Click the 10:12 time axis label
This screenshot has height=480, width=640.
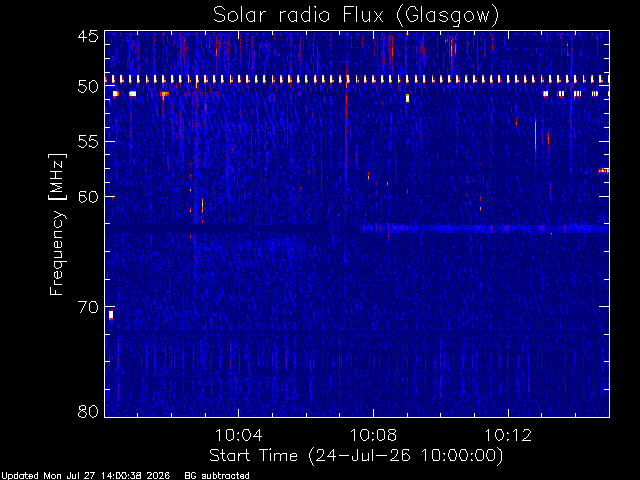508,436
